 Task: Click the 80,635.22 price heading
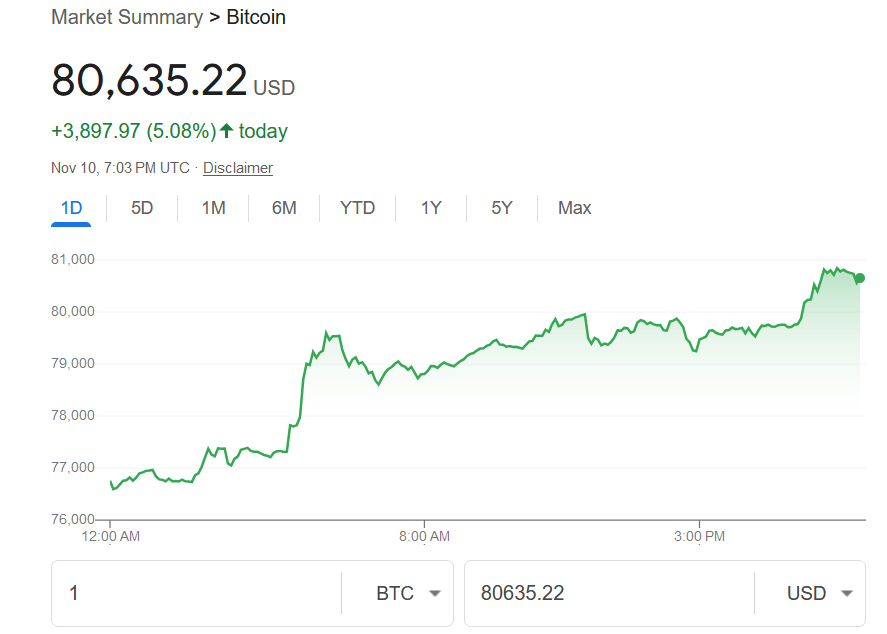click(150, 81)
